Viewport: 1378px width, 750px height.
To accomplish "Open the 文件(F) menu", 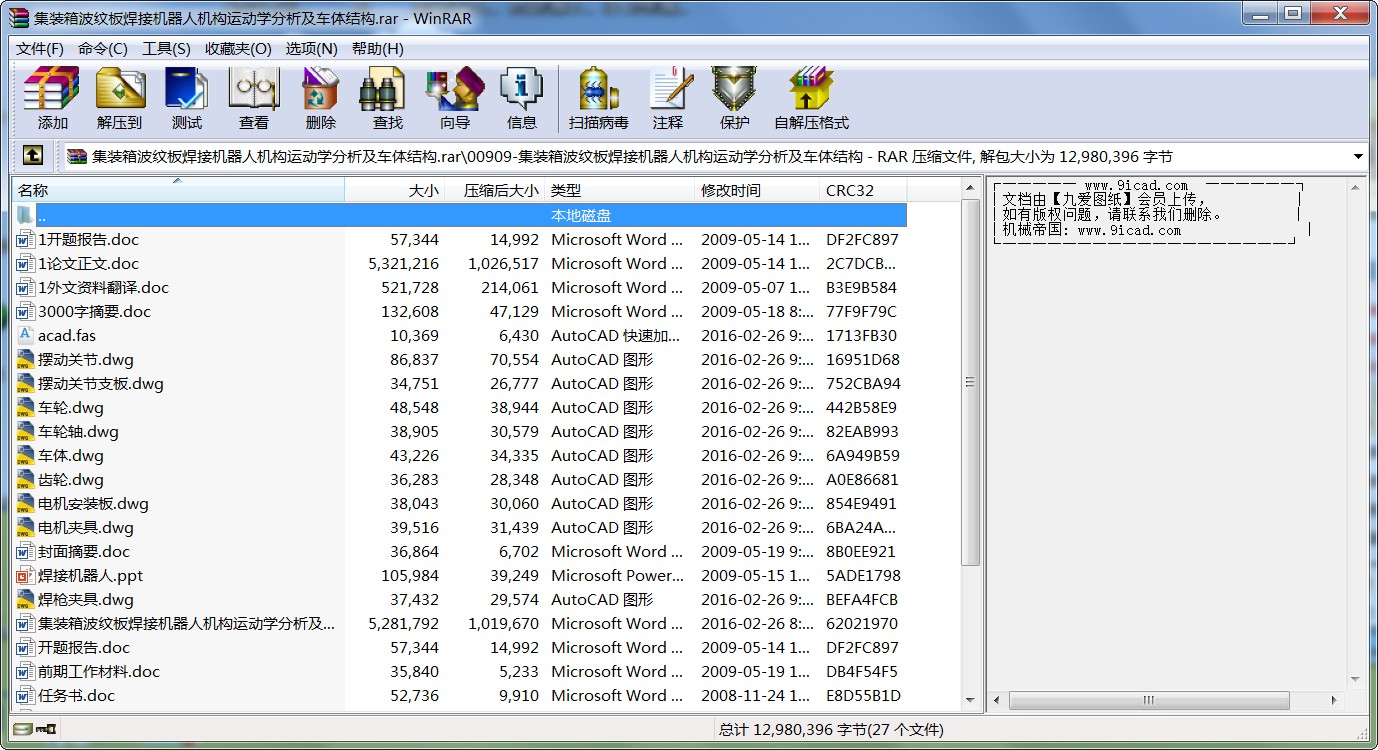I will 40,49.
